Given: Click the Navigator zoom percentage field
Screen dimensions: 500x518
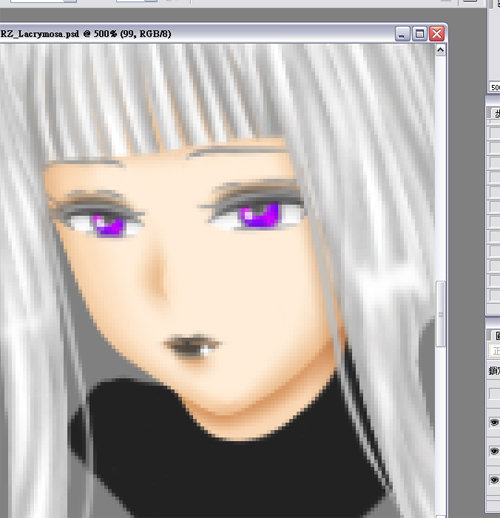Looking at the screenshot, I should (x=495, y=87).
